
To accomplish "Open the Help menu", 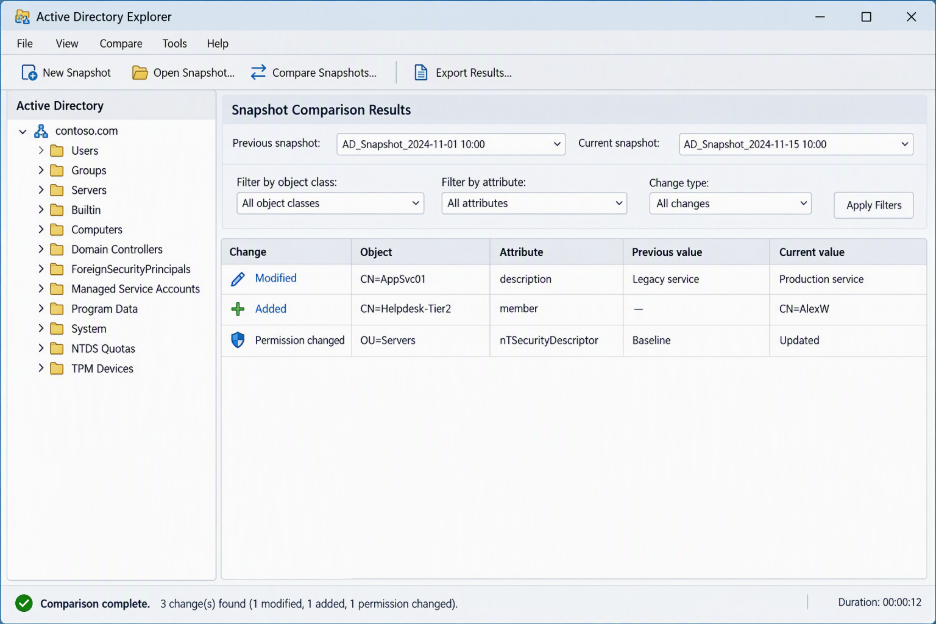I will click(x=217, y=44).
